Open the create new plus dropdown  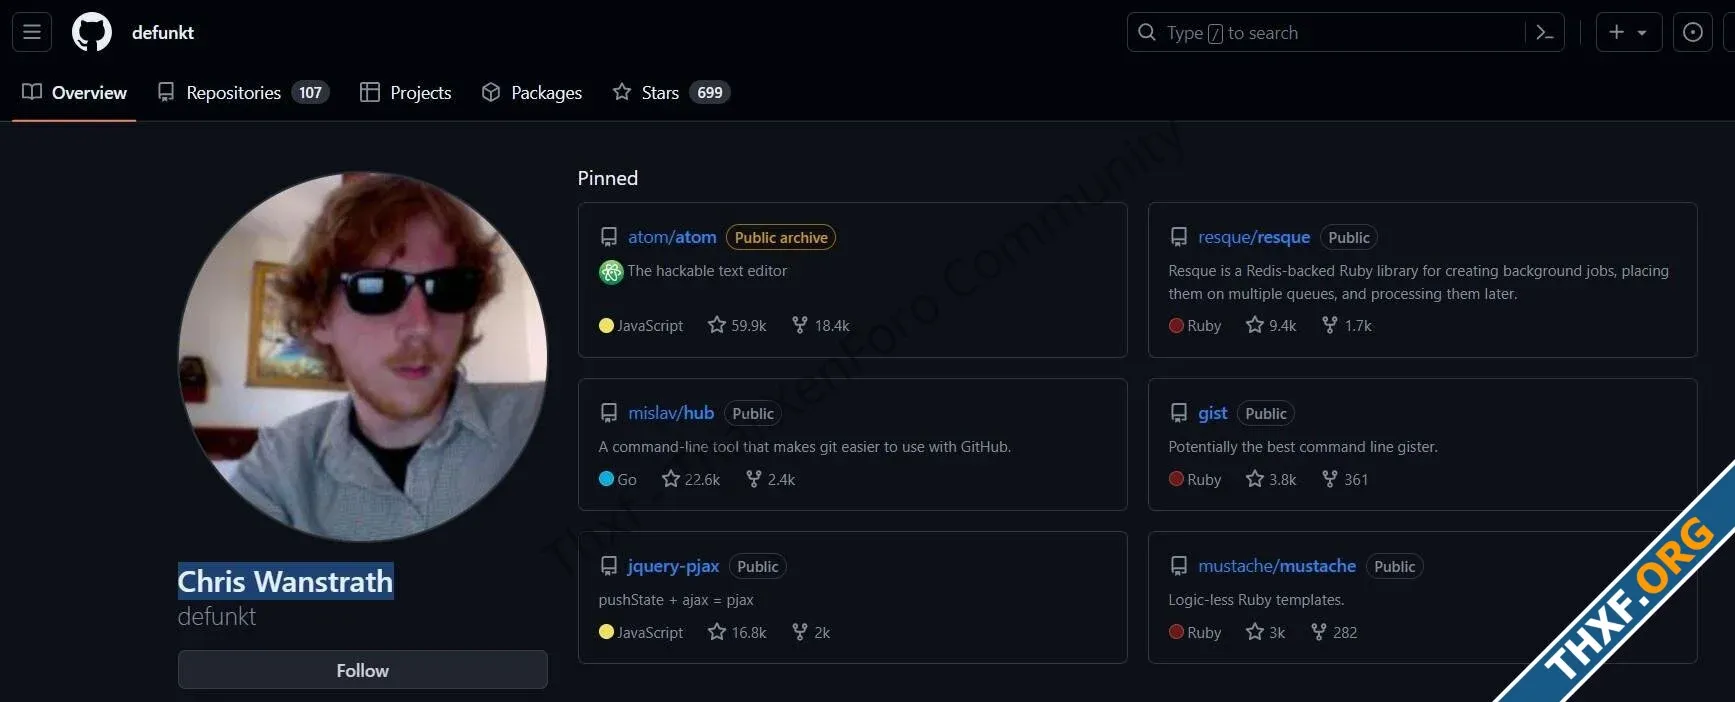[1629, 32]
